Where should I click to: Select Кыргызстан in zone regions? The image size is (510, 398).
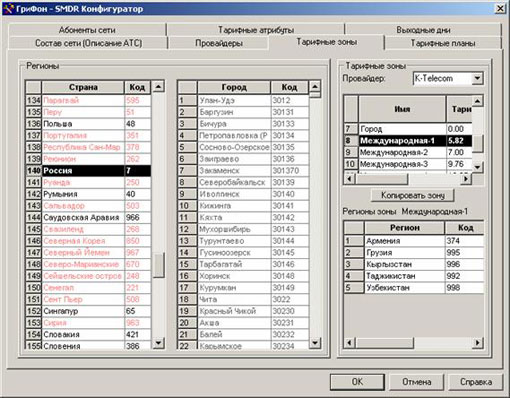(x=414, y=264)
